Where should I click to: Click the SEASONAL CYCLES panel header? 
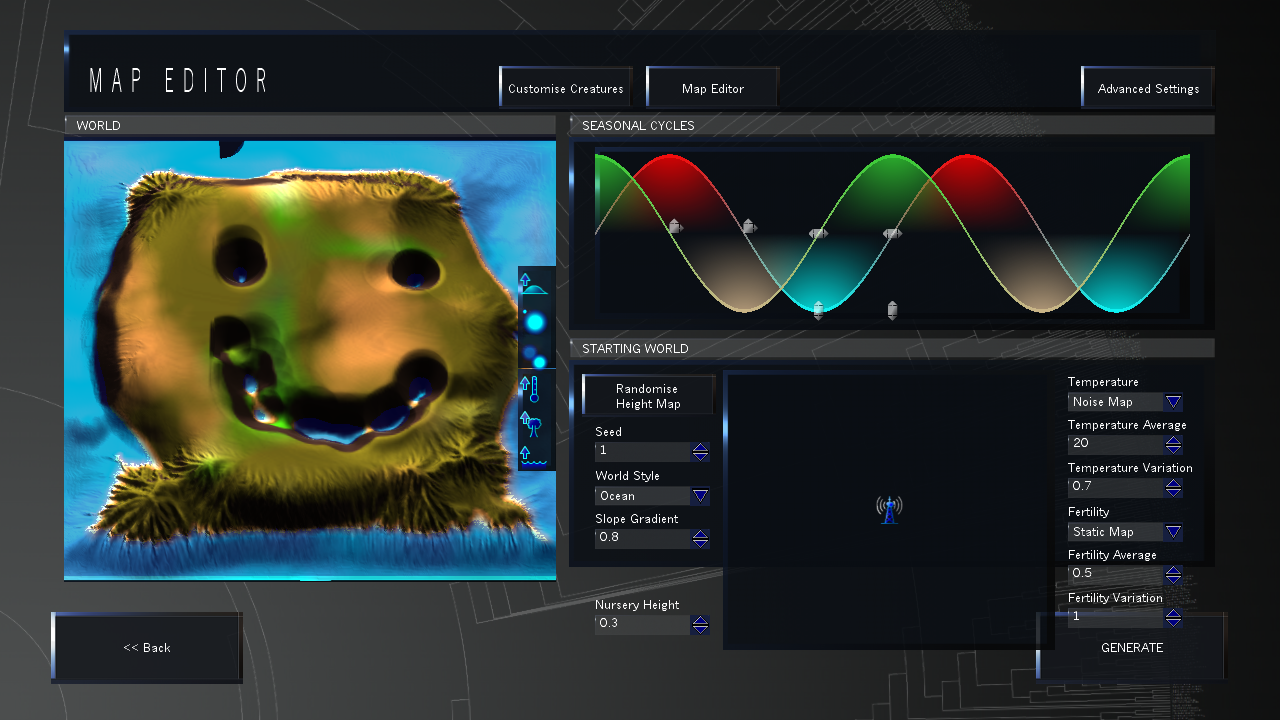[x=892, y=126]
